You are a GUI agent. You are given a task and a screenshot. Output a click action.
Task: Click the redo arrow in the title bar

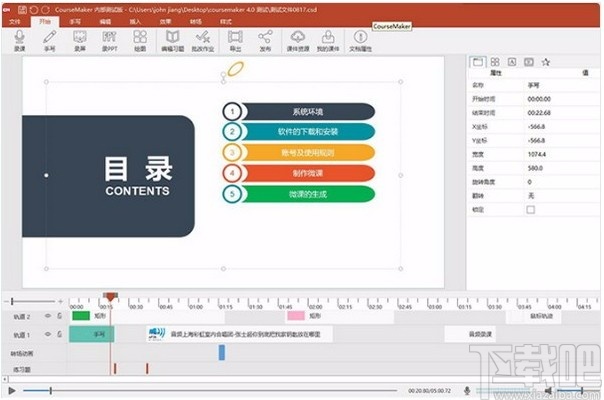pos(45,10)
